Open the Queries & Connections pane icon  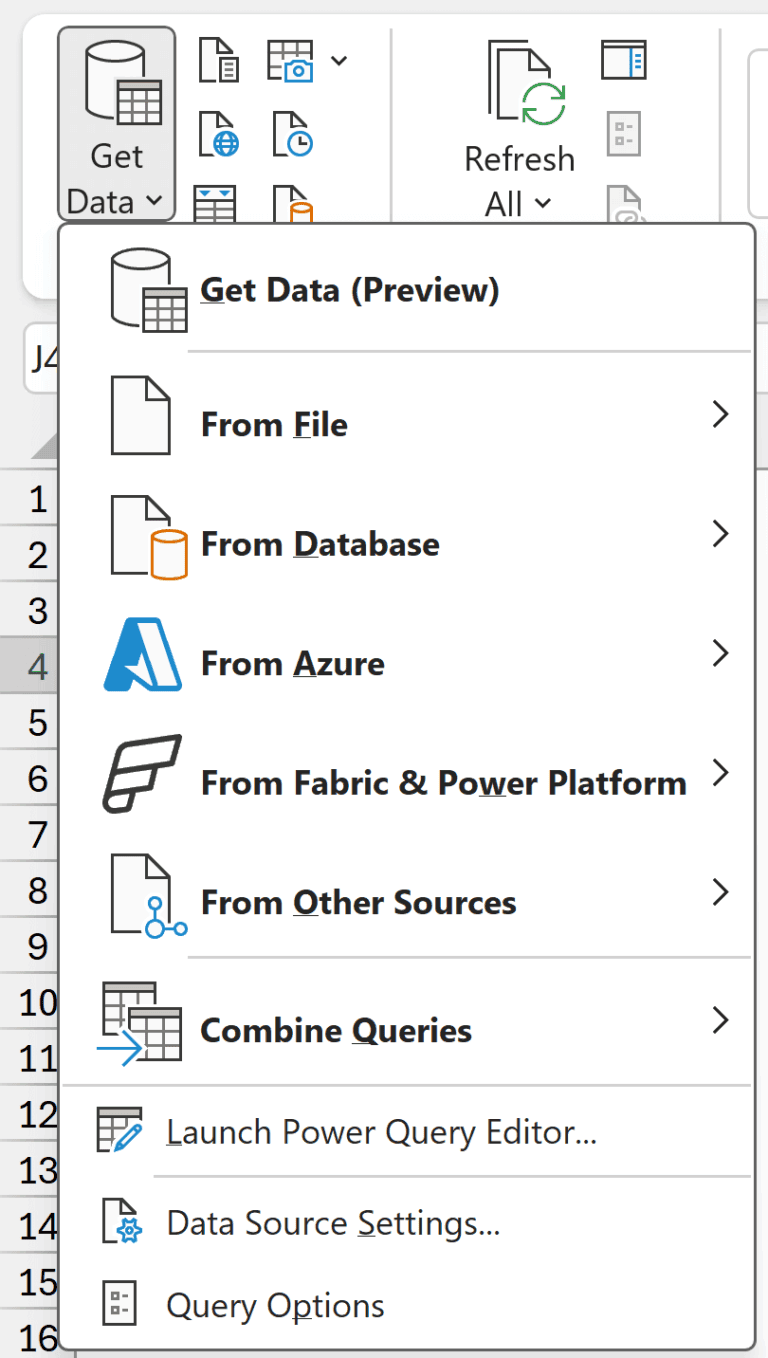point(624,60)
